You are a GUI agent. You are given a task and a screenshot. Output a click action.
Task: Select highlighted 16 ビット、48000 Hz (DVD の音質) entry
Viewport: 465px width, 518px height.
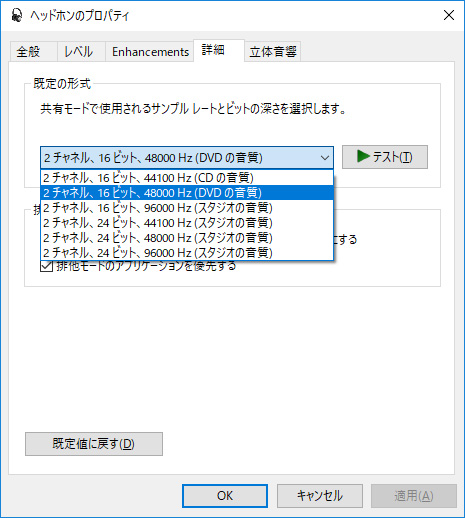tap(187, 193)
